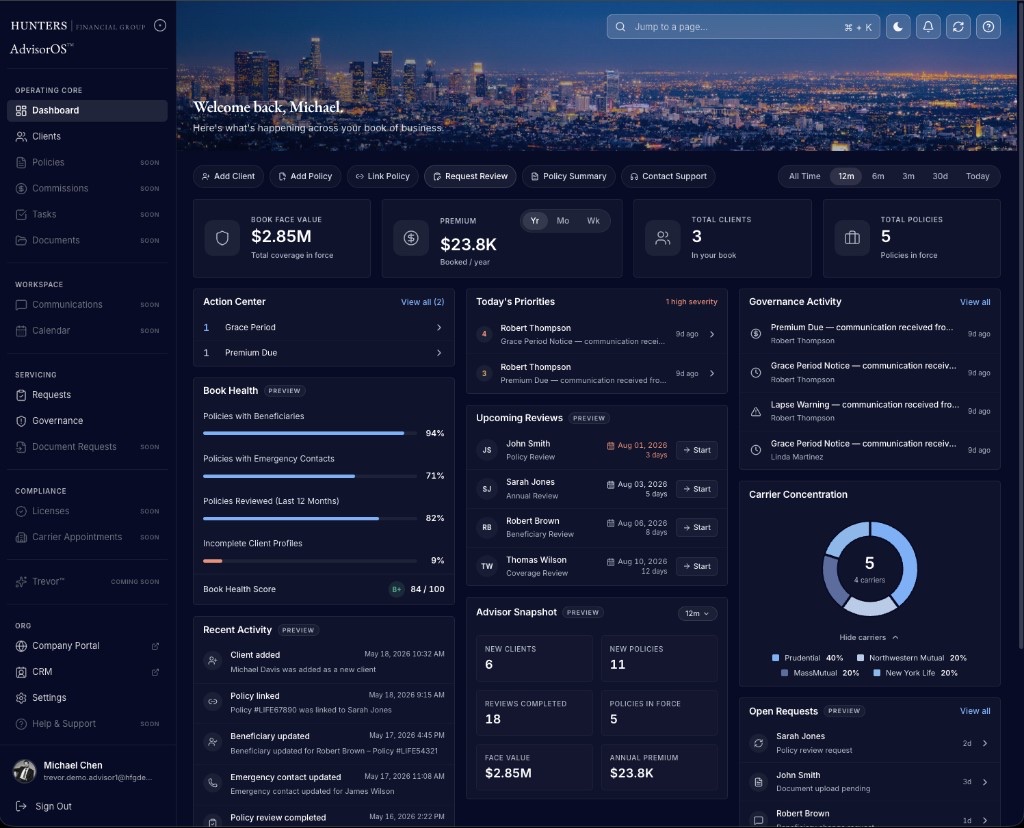
Task: Click the Policy linked activity icon
Action: tap(212, 702)
